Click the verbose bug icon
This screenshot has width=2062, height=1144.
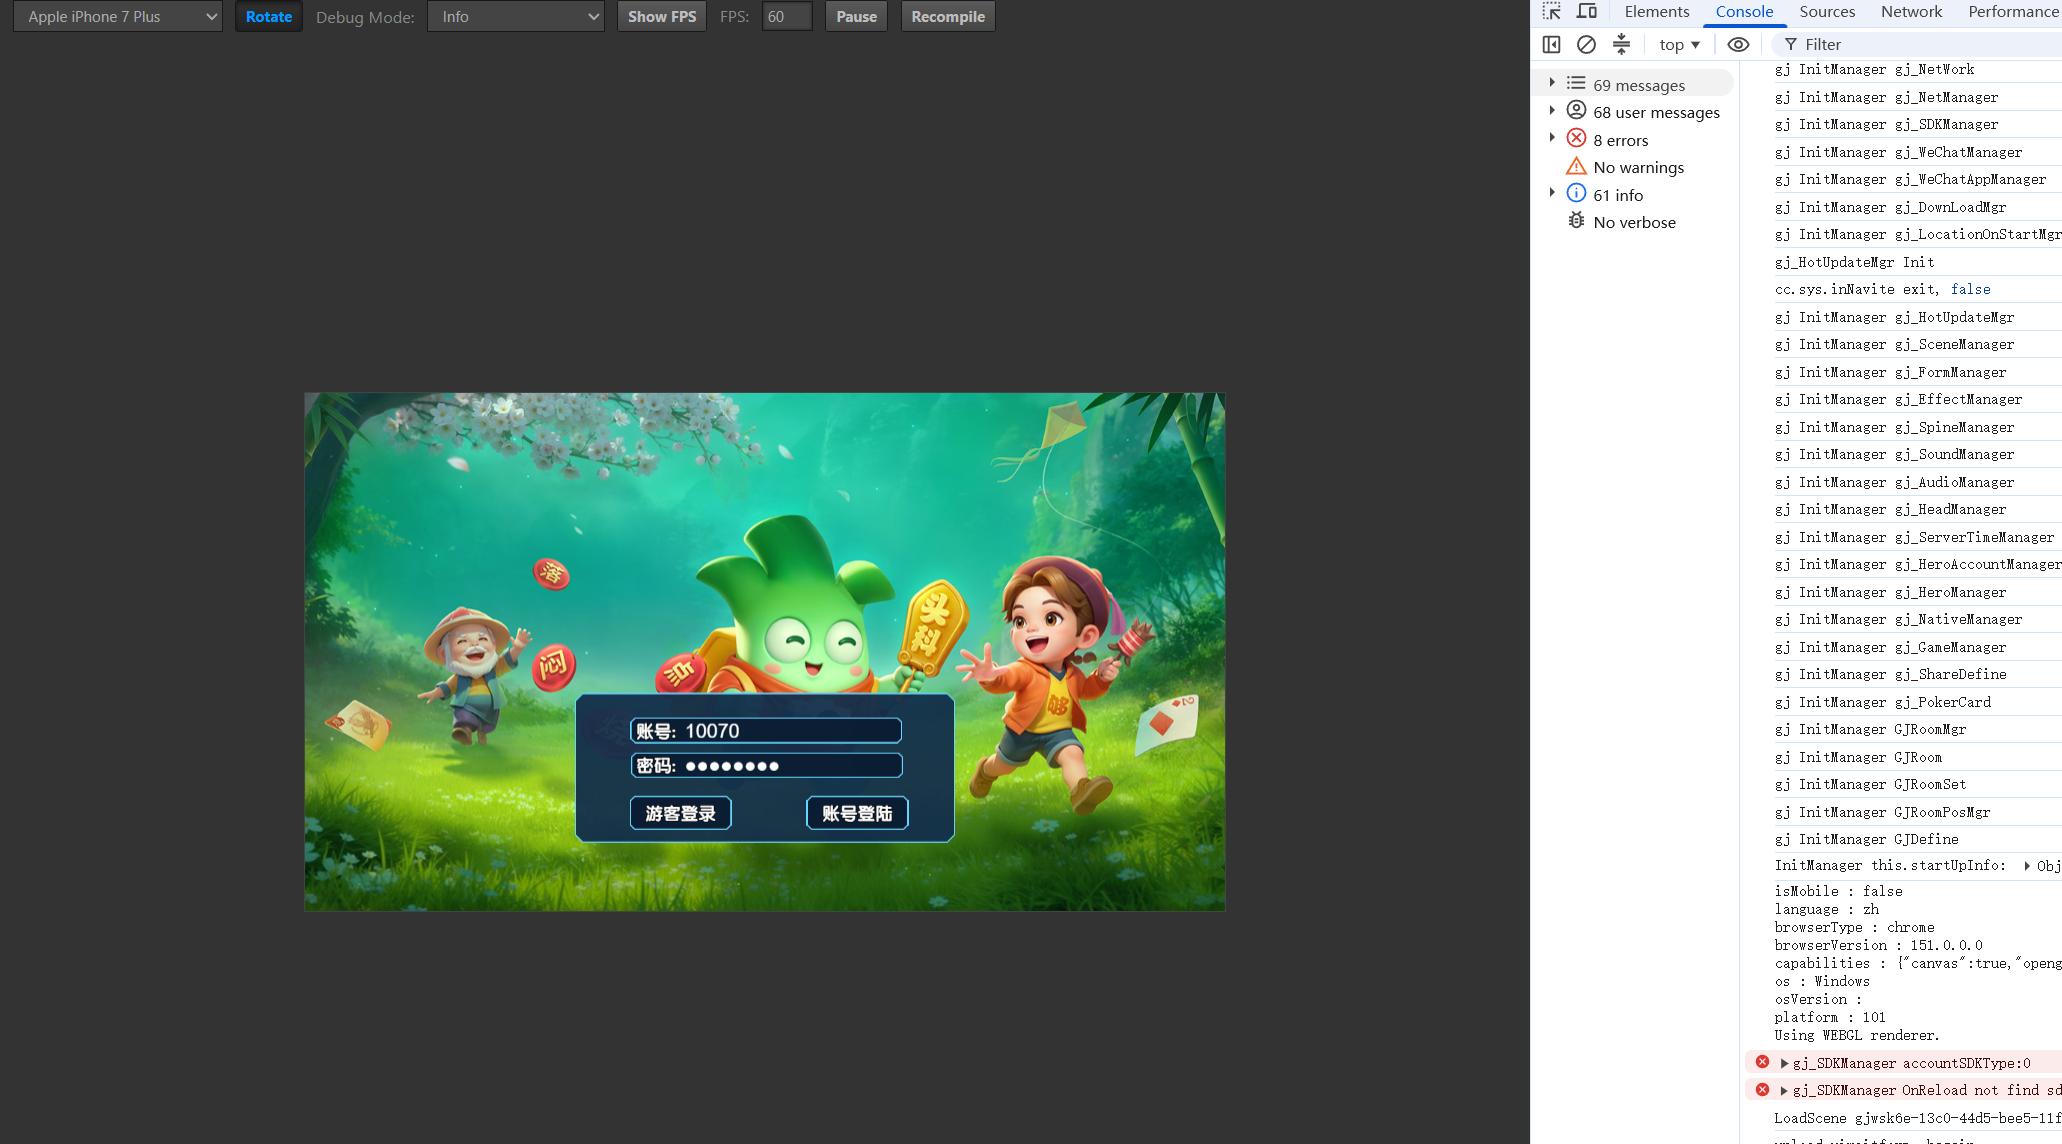coord(1576,221)
